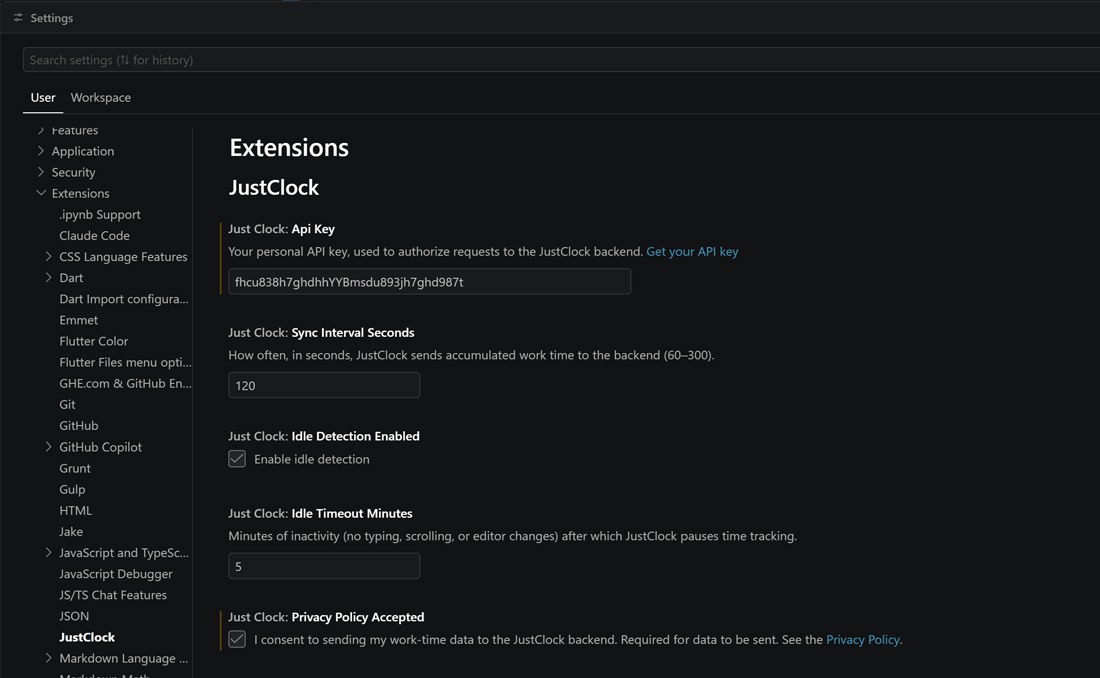
Task: Switch to the Workspace settings tab
Action: coord(100,98)
